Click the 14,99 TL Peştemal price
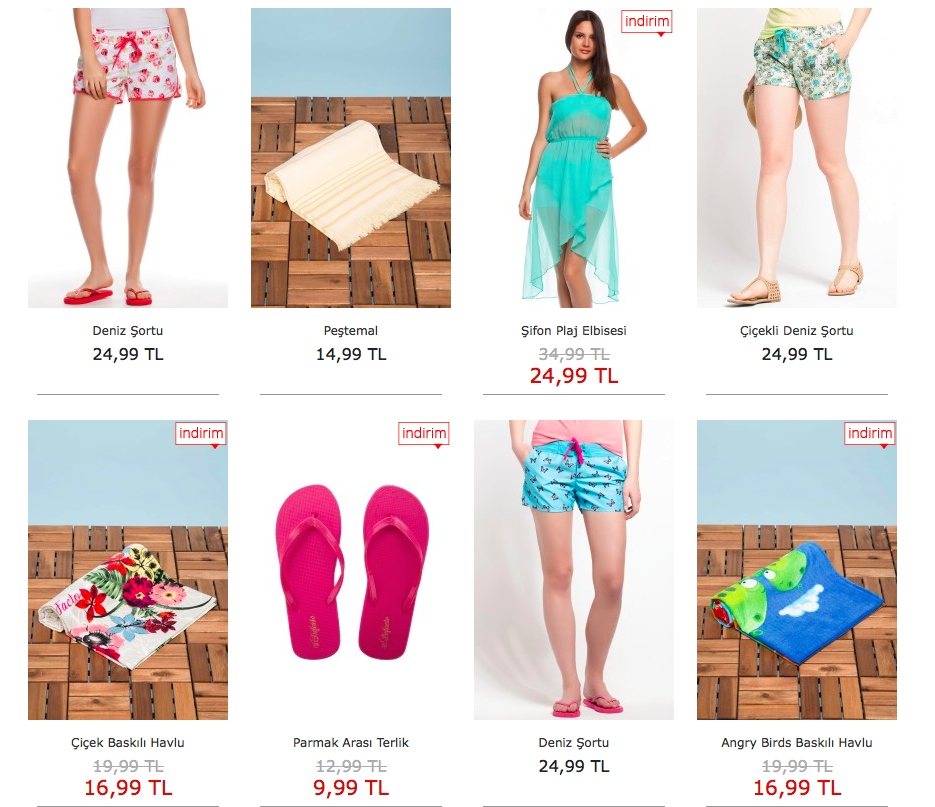This screenshot has height=807, width=935. point(351,354)
